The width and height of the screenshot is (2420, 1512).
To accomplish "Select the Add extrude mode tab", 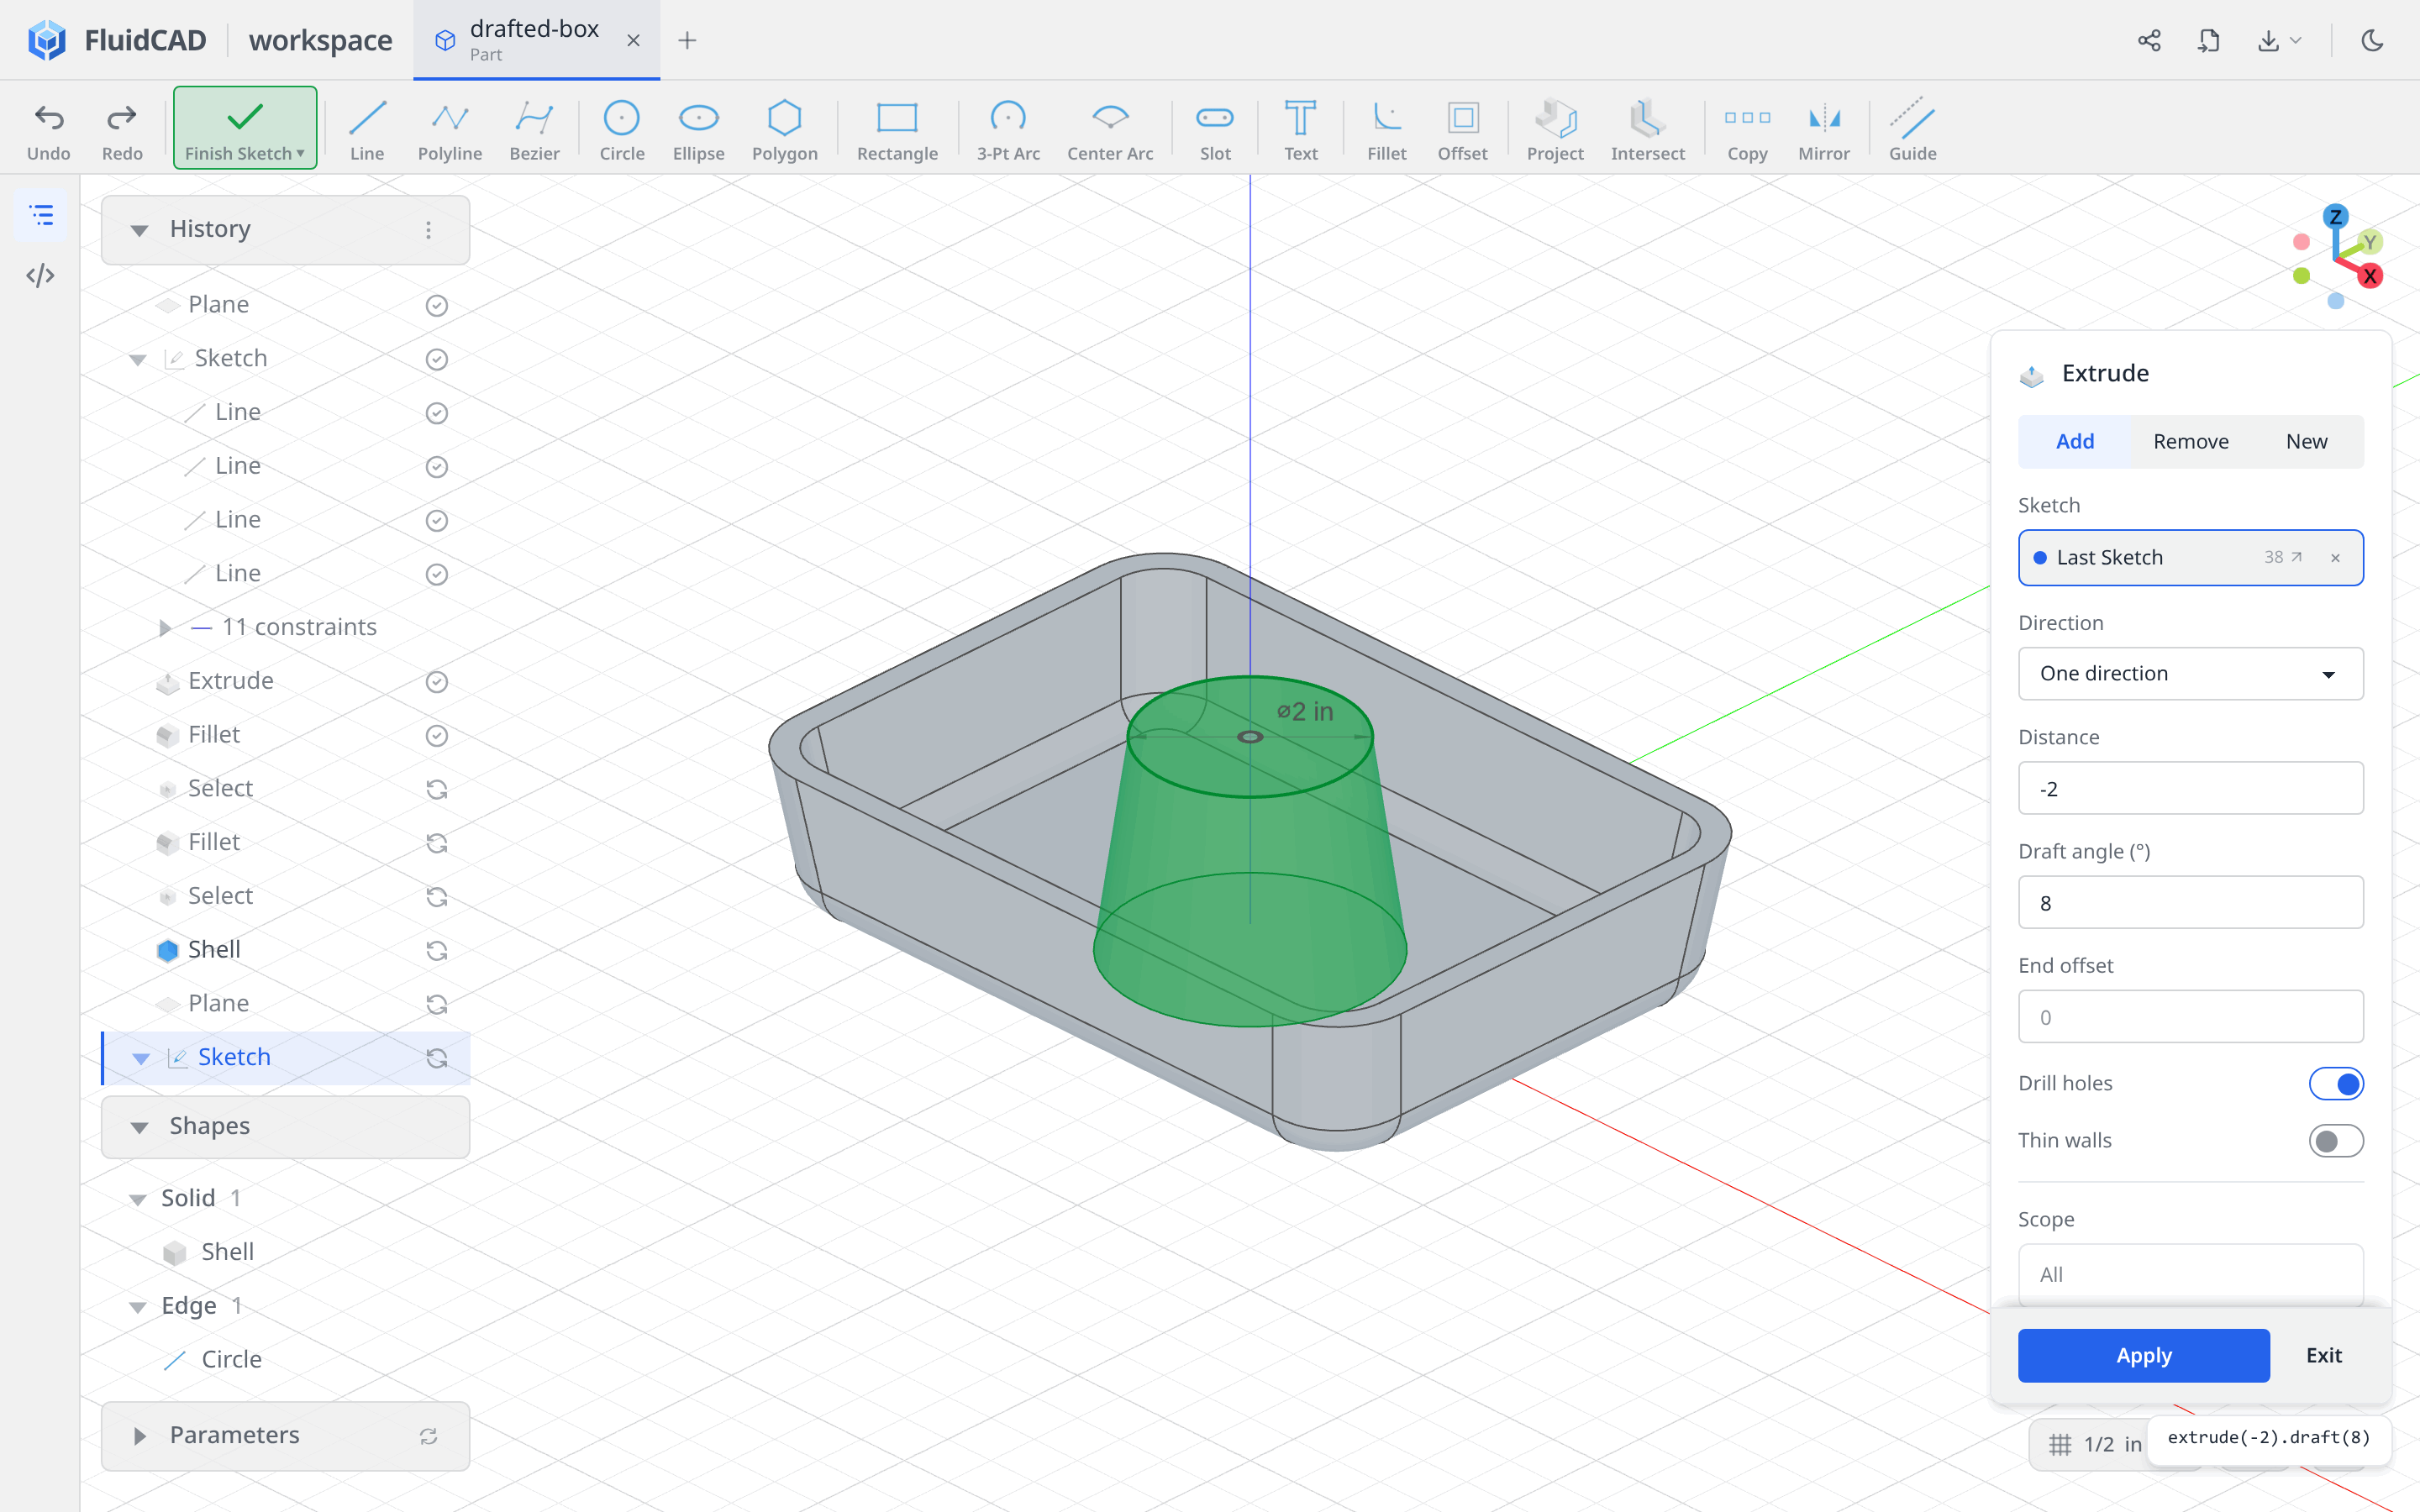I will (2075, 441).
